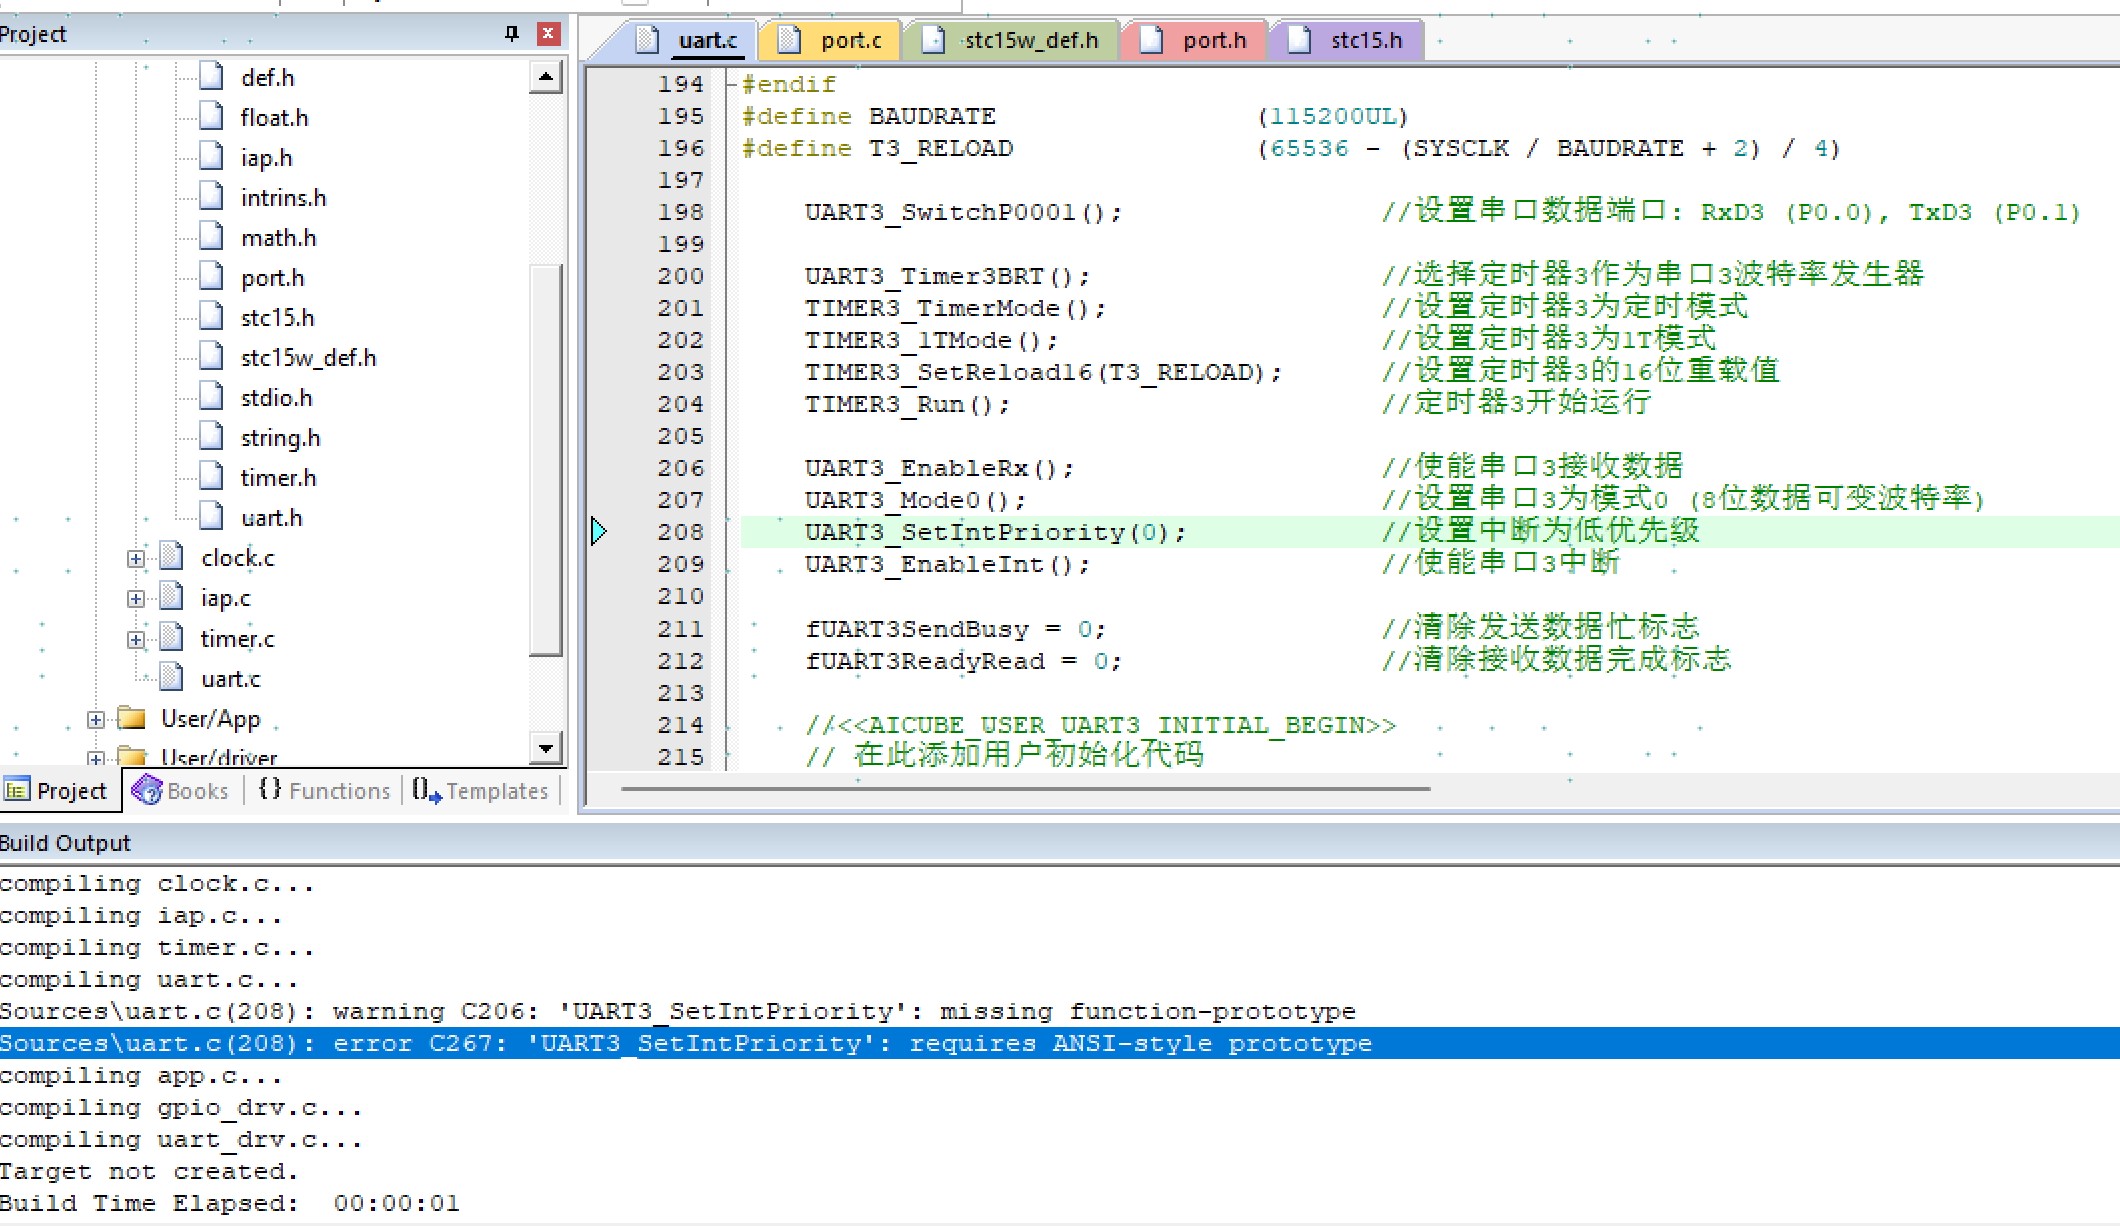Expand the clock.c tree node
Viewport: 2120px width, 1226px height.
click(136, 559)
